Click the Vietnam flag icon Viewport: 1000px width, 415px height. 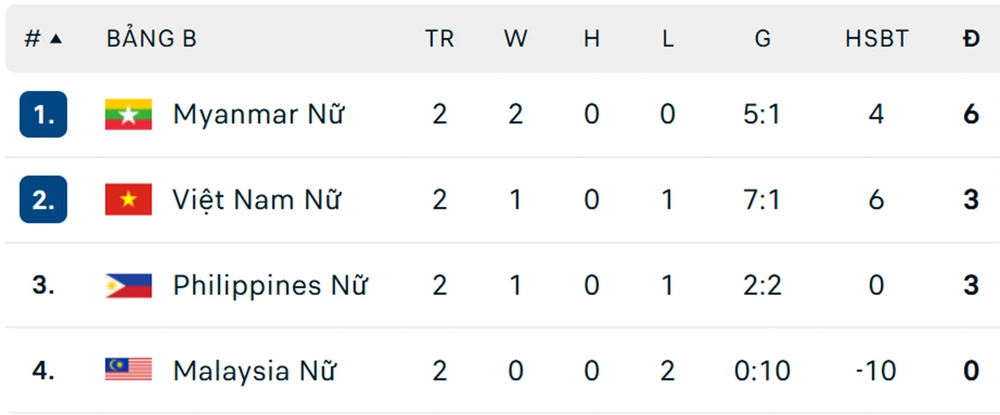click(x=128, y=200)
